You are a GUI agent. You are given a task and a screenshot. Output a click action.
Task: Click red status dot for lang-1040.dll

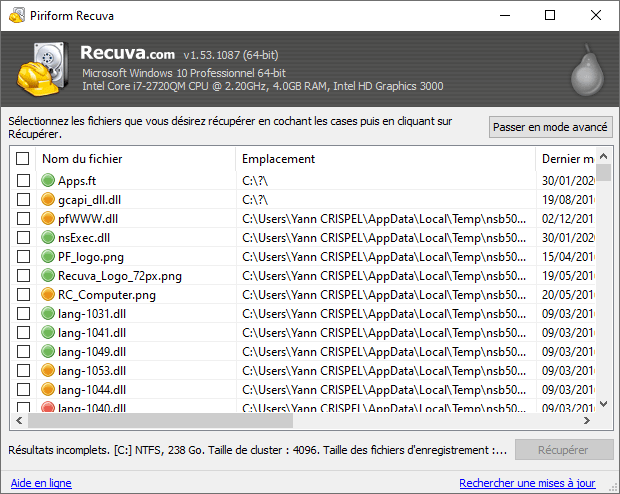48,407
